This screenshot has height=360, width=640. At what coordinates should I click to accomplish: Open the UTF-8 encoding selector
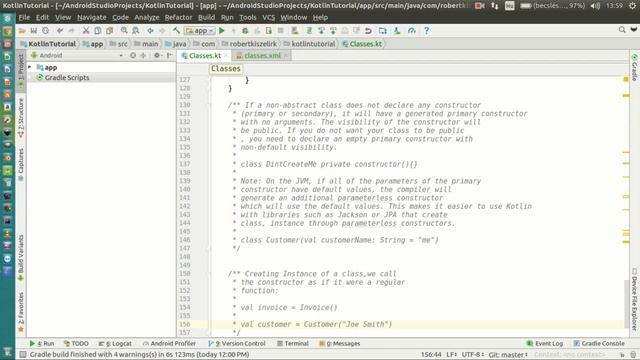pyautogui.click(x=473, y=355)
